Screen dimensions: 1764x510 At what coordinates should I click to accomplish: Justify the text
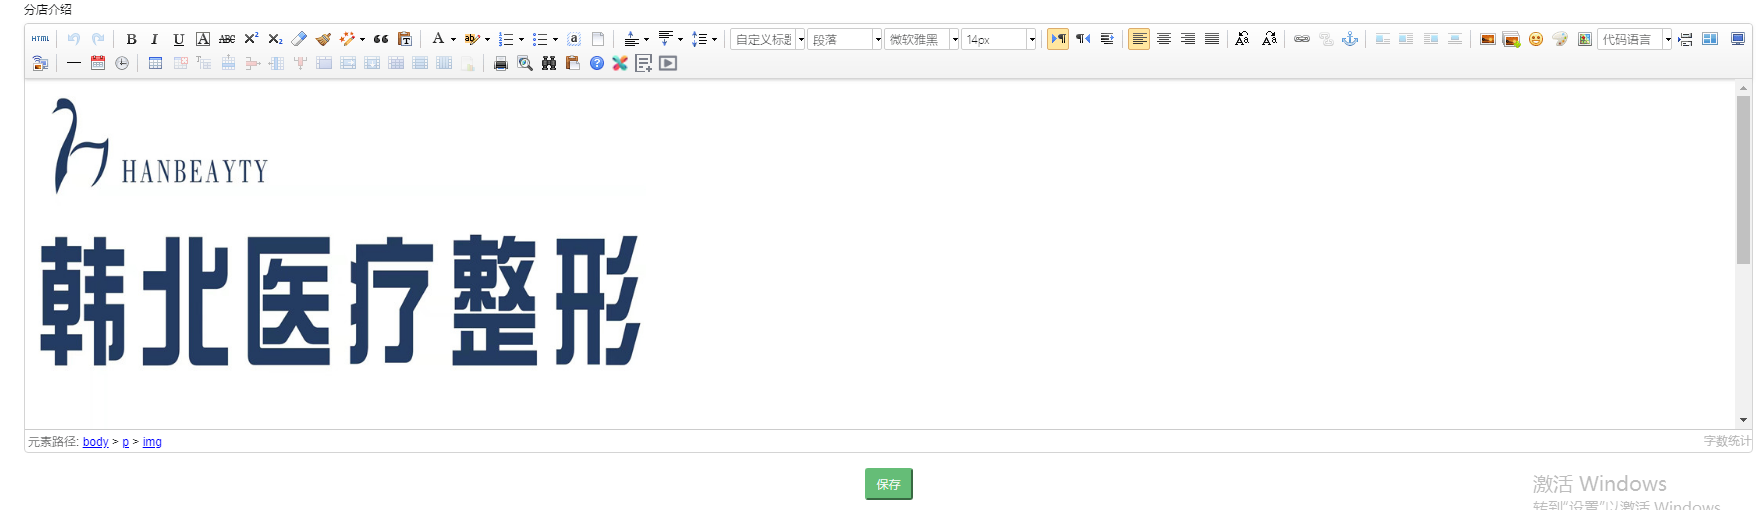pos(1212,39)
